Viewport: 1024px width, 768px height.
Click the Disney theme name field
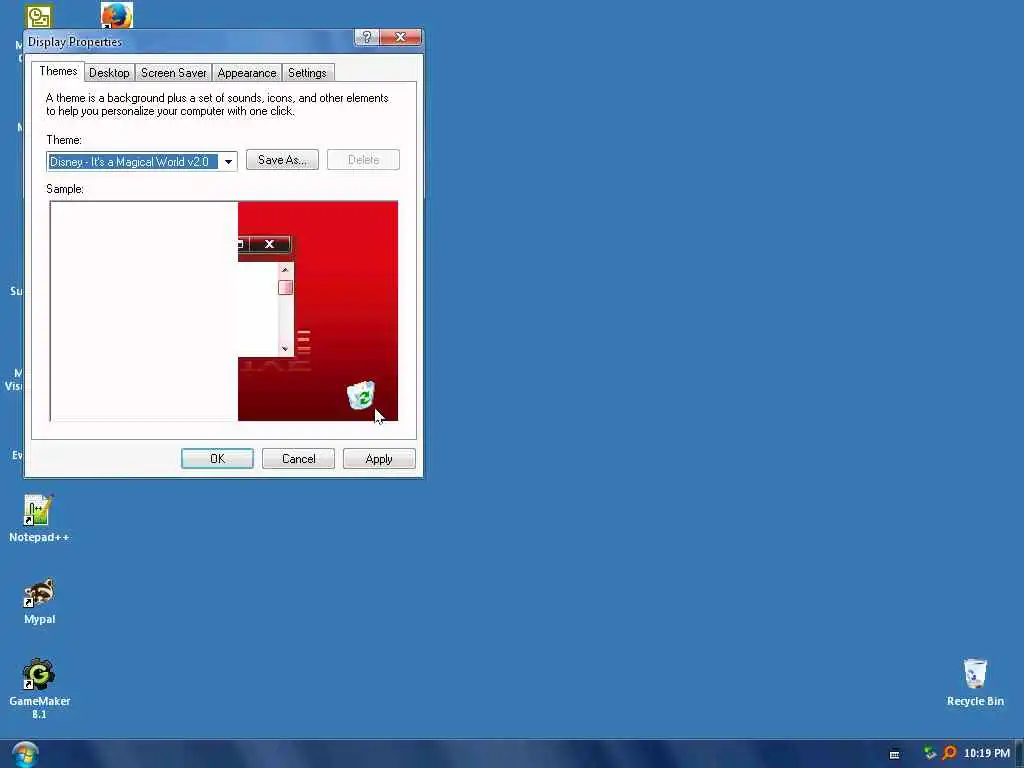(133, 161)
